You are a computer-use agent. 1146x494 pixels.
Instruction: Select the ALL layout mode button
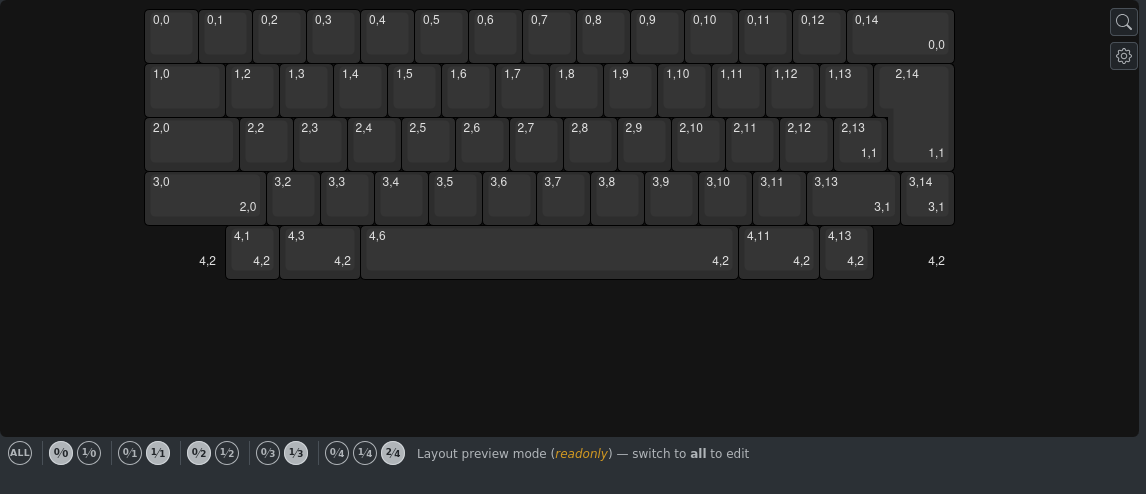click(x=20, y=453)
